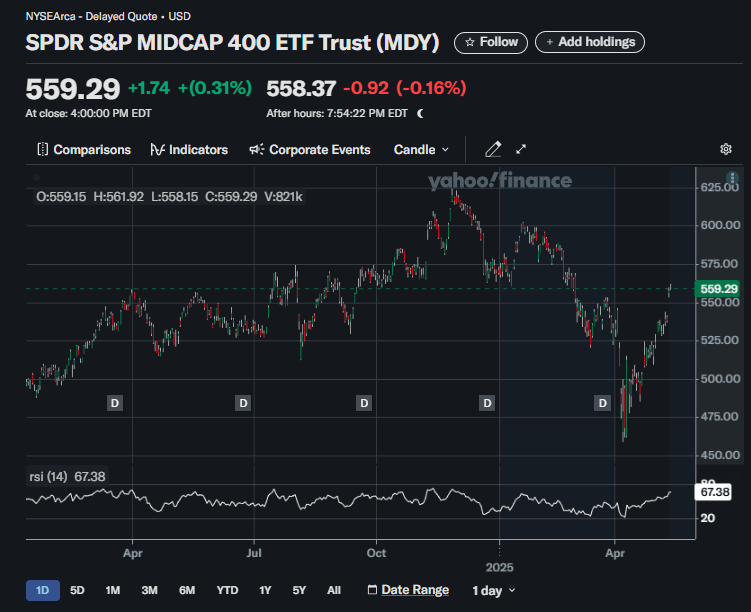Select the 1D time range
This screenshot has width=751, height=612.
pos(42,590)
